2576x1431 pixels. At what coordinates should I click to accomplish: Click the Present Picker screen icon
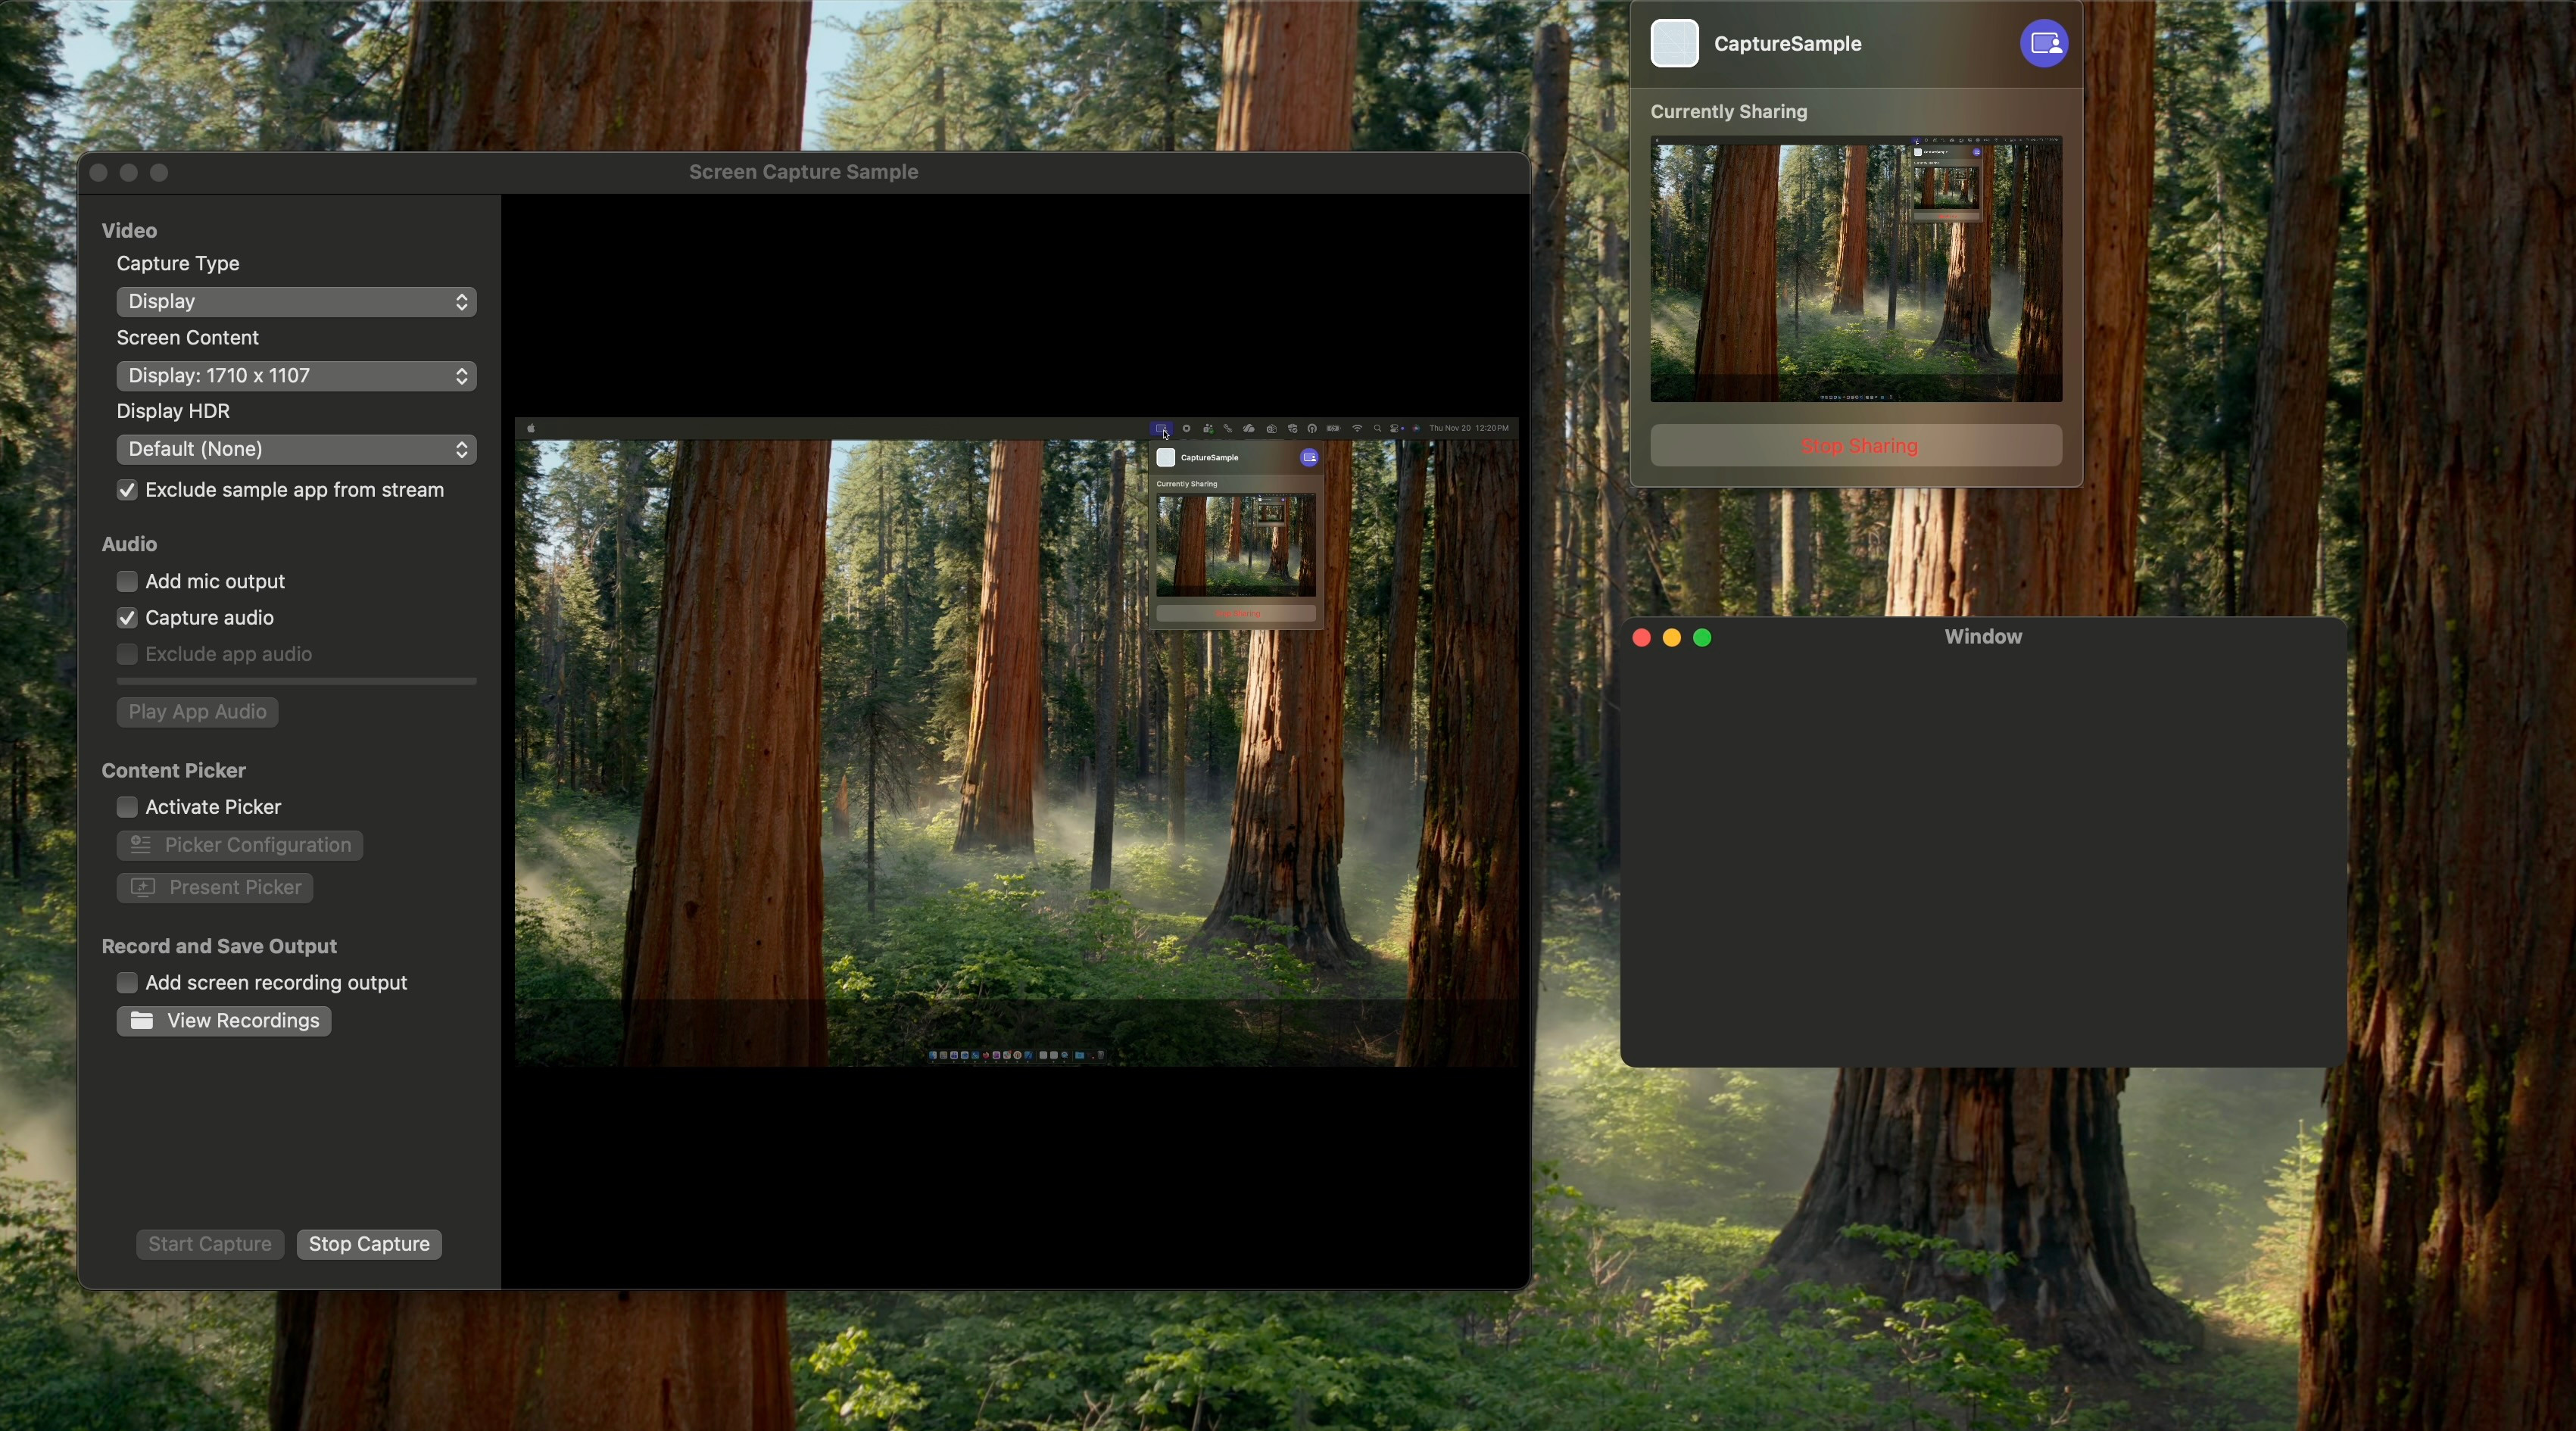coord(143,887)
